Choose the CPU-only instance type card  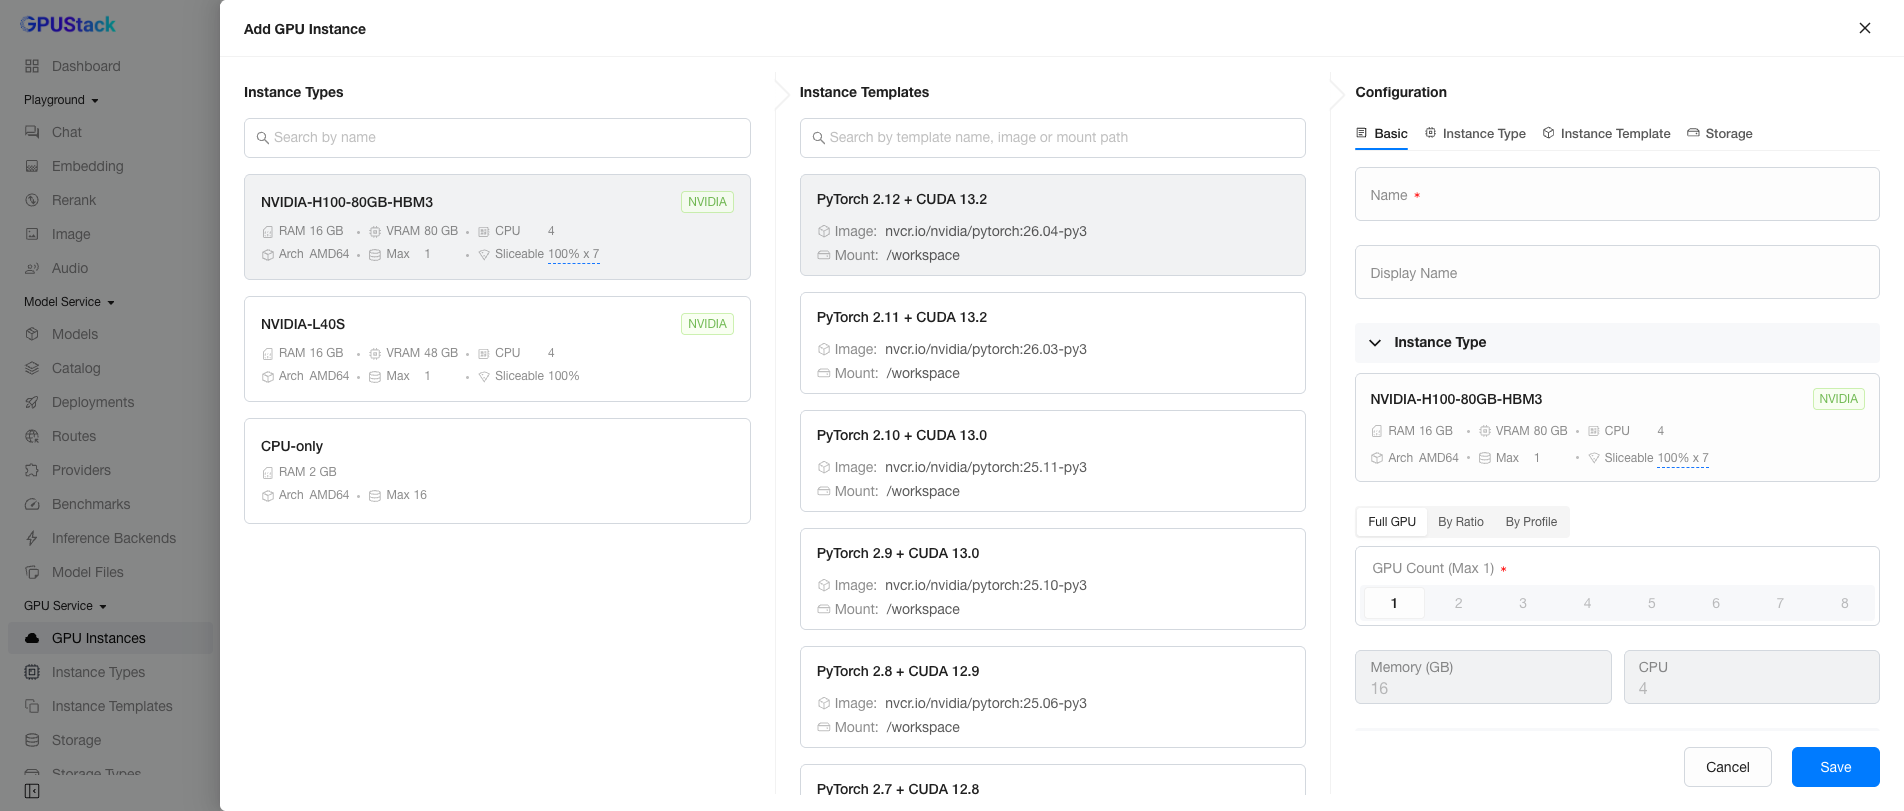[497, 471]
